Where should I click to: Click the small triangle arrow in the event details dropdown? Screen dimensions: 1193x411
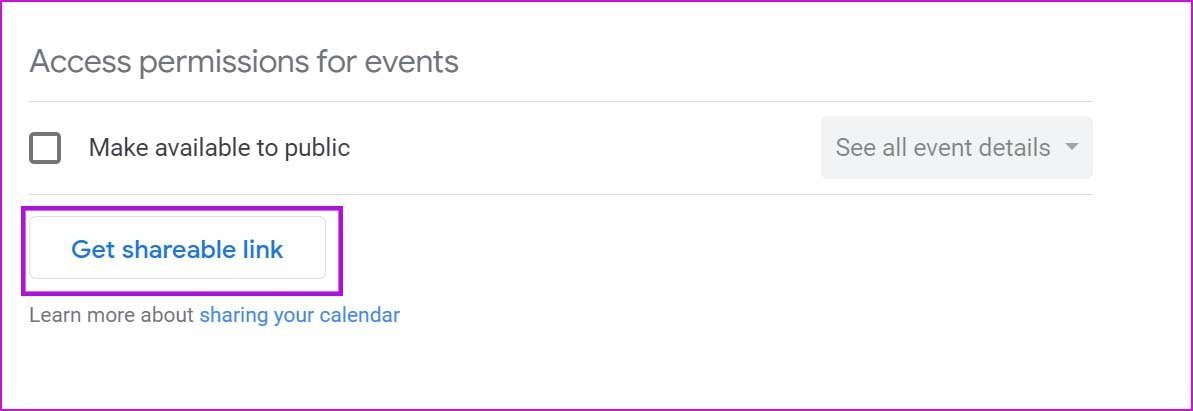(x=1072, y=146)
